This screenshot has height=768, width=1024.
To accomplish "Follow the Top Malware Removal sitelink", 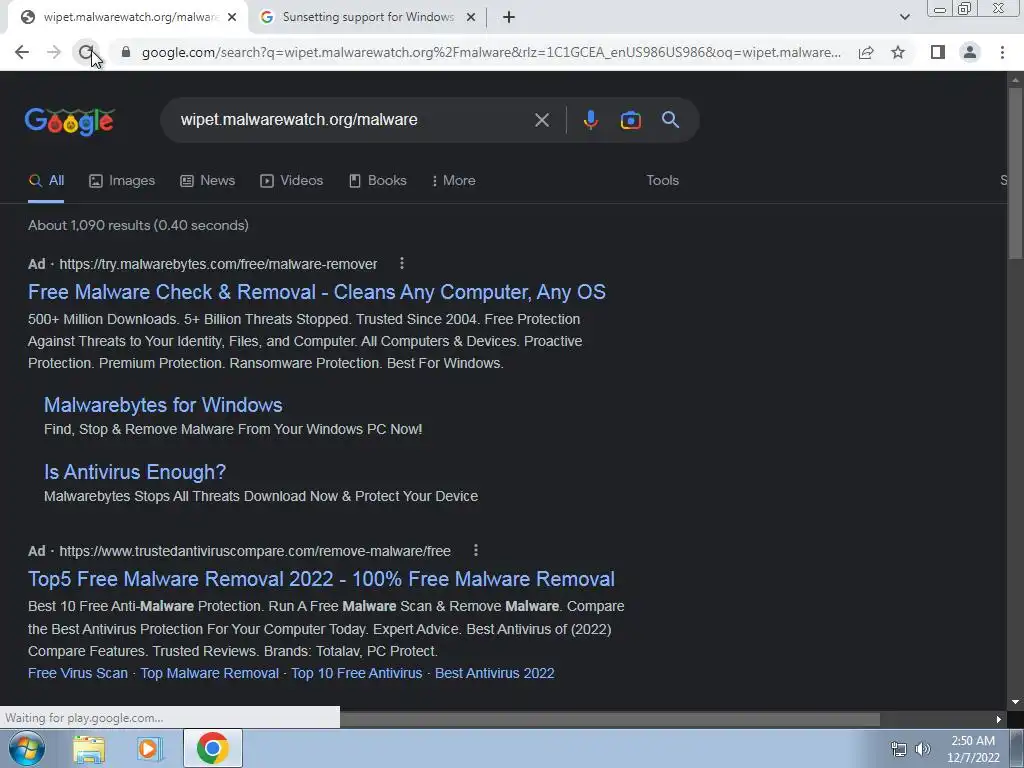I will pyautogui.click(x=210, y=673).
